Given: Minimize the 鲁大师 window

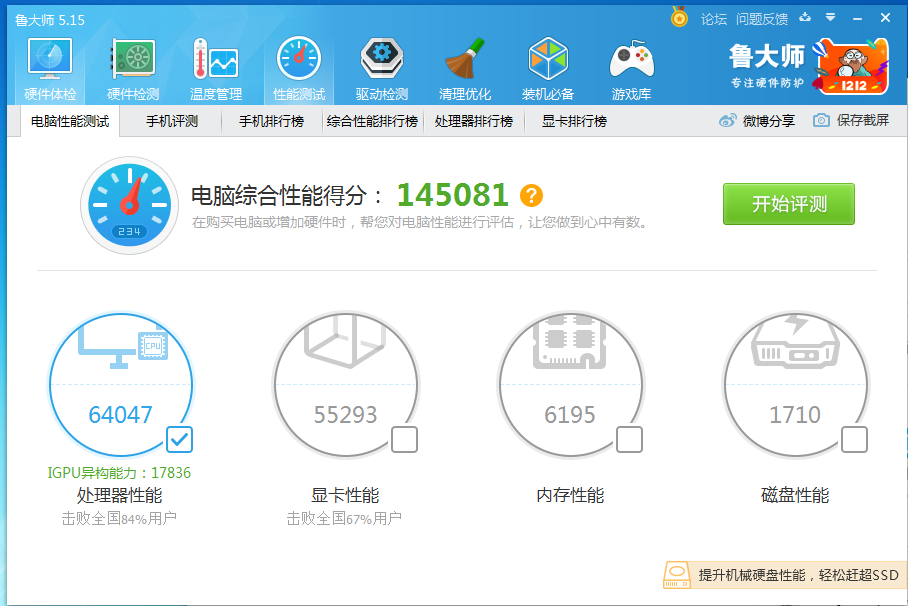Looking at the screenshot, I should pos(858,19).
